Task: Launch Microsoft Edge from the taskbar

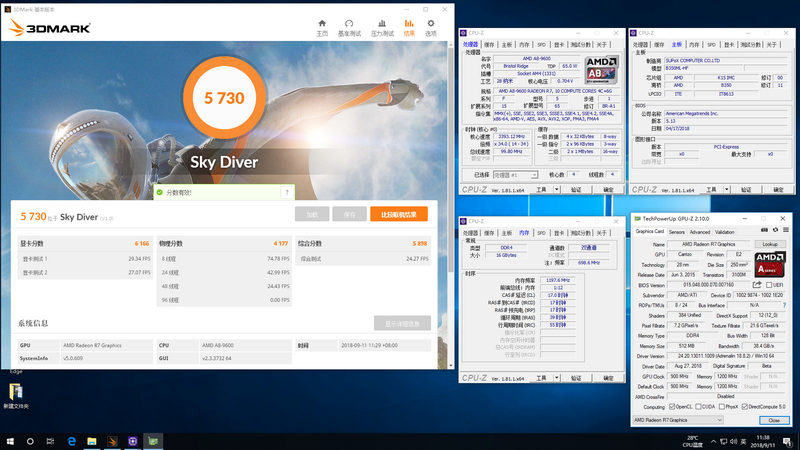Action: click(71, 441)
